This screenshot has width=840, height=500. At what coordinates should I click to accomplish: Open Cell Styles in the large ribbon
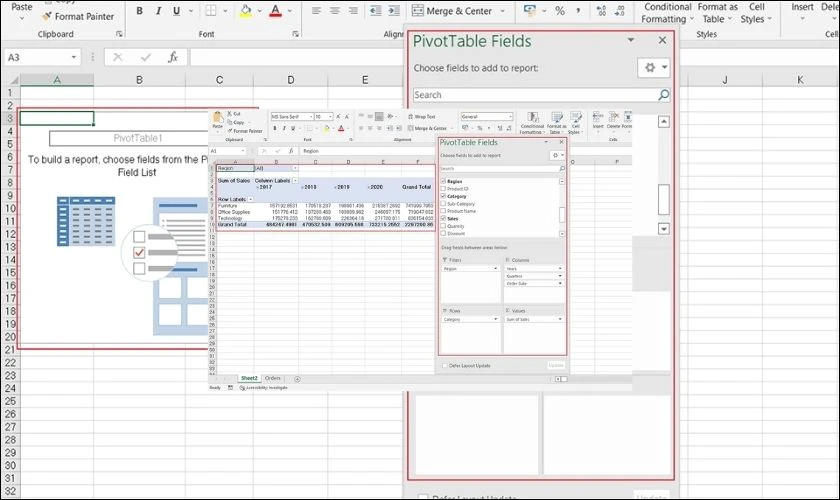pyautogui.click(x=756, y=13)
